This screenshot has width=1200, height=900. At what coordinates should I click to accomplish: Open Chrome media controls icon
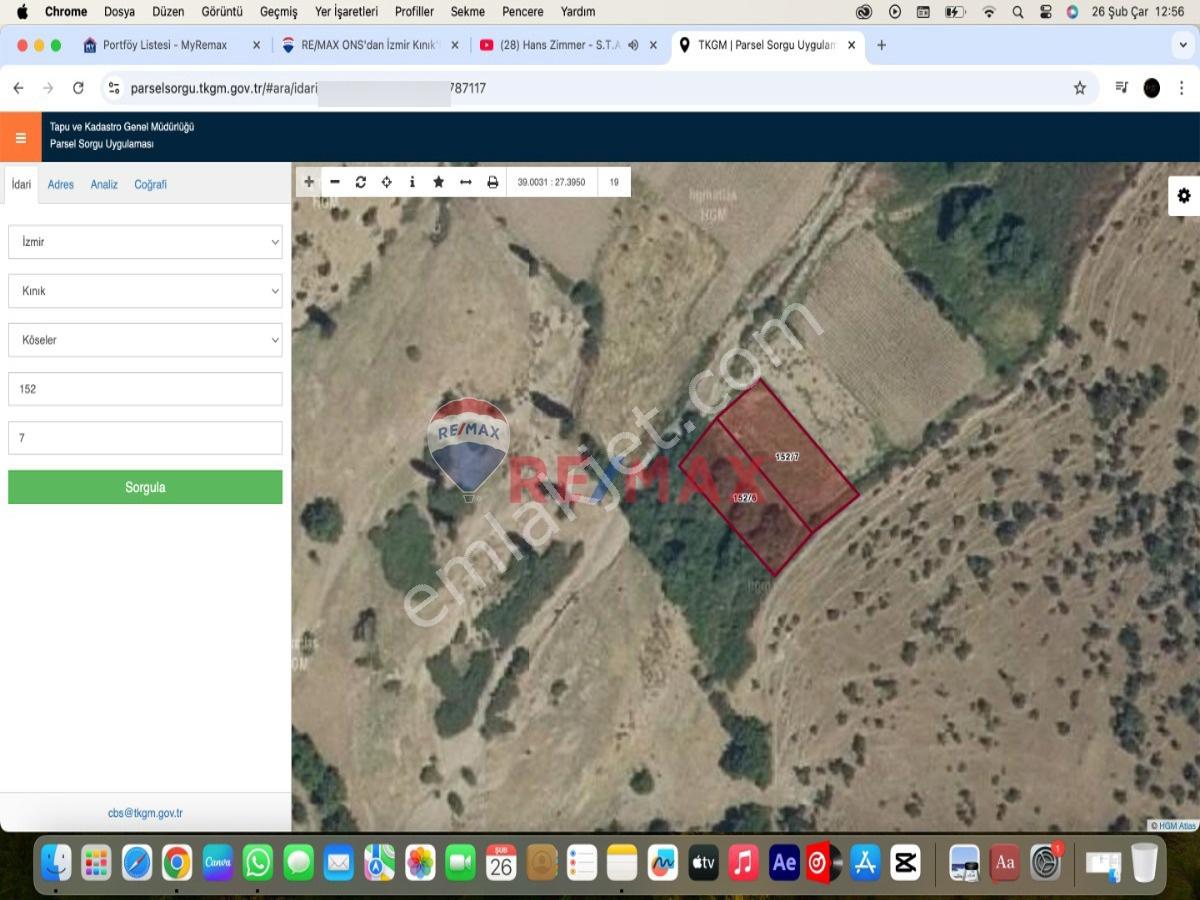(1122, 88)
